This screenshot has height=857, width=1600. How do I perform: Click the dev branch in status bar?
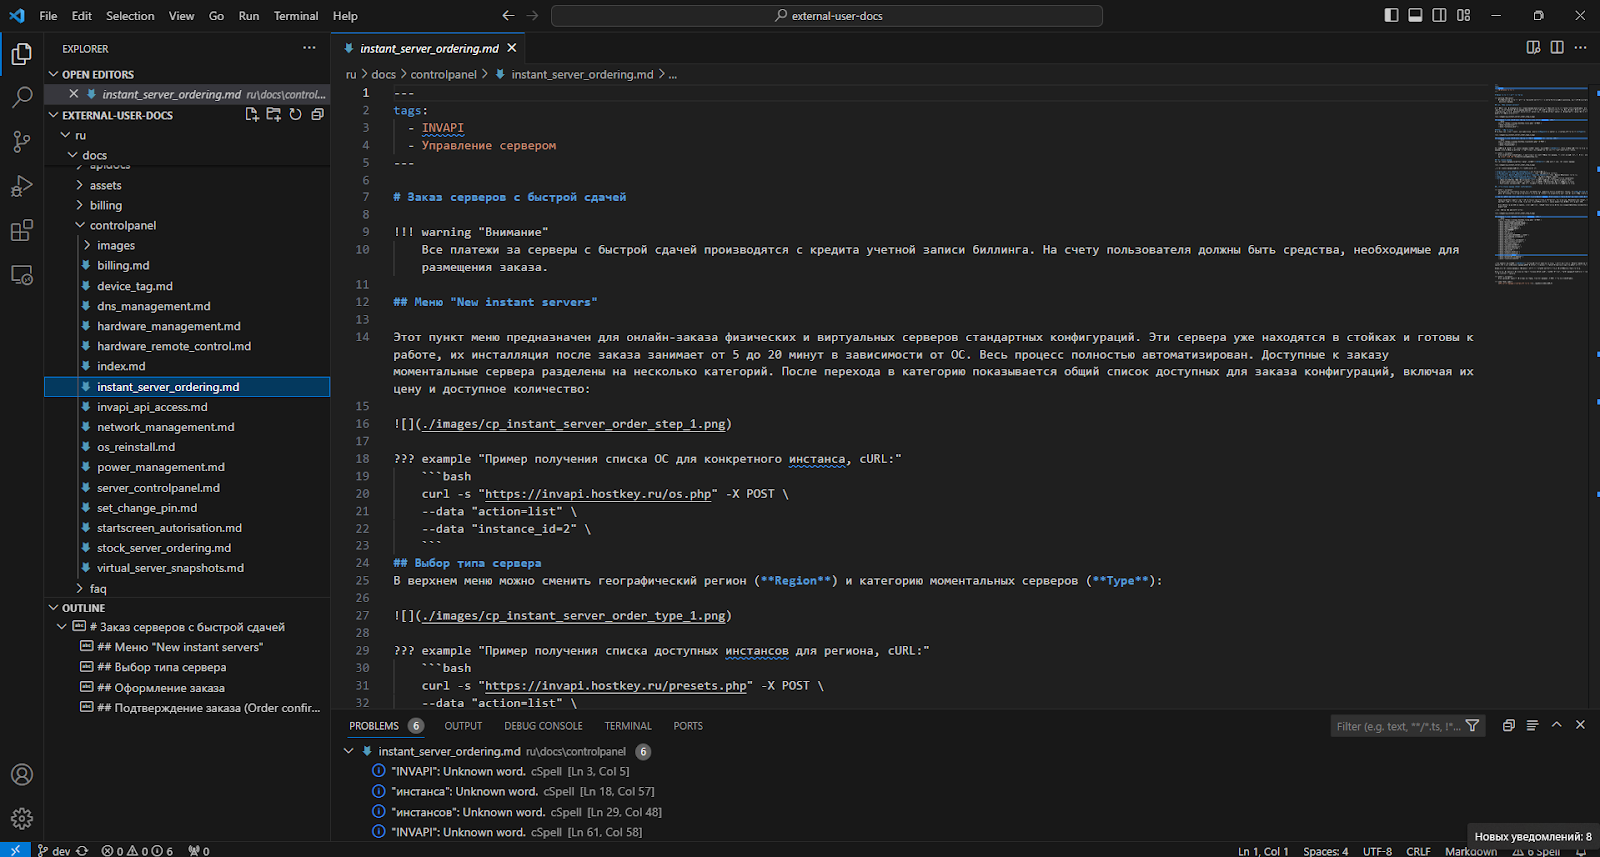54,851
